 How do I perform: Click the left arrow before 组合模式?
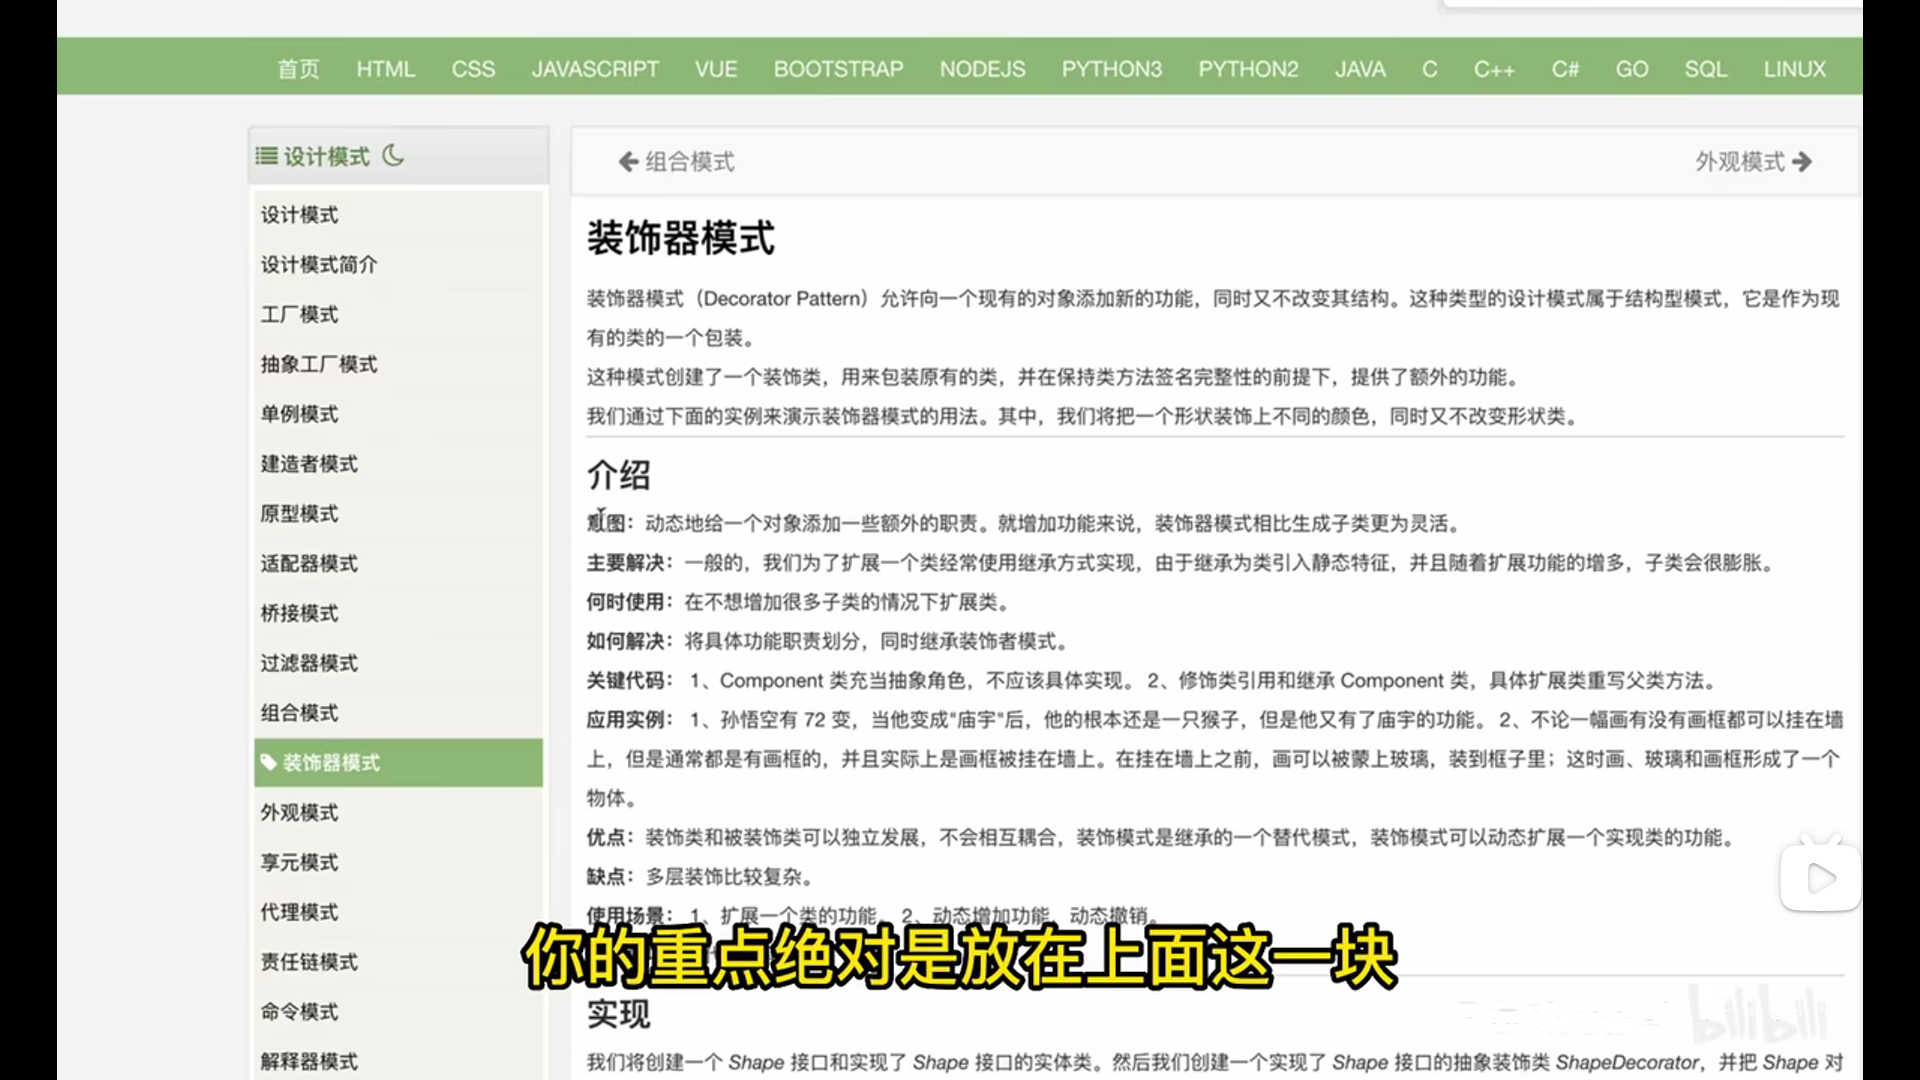click(x=628, y=162)
